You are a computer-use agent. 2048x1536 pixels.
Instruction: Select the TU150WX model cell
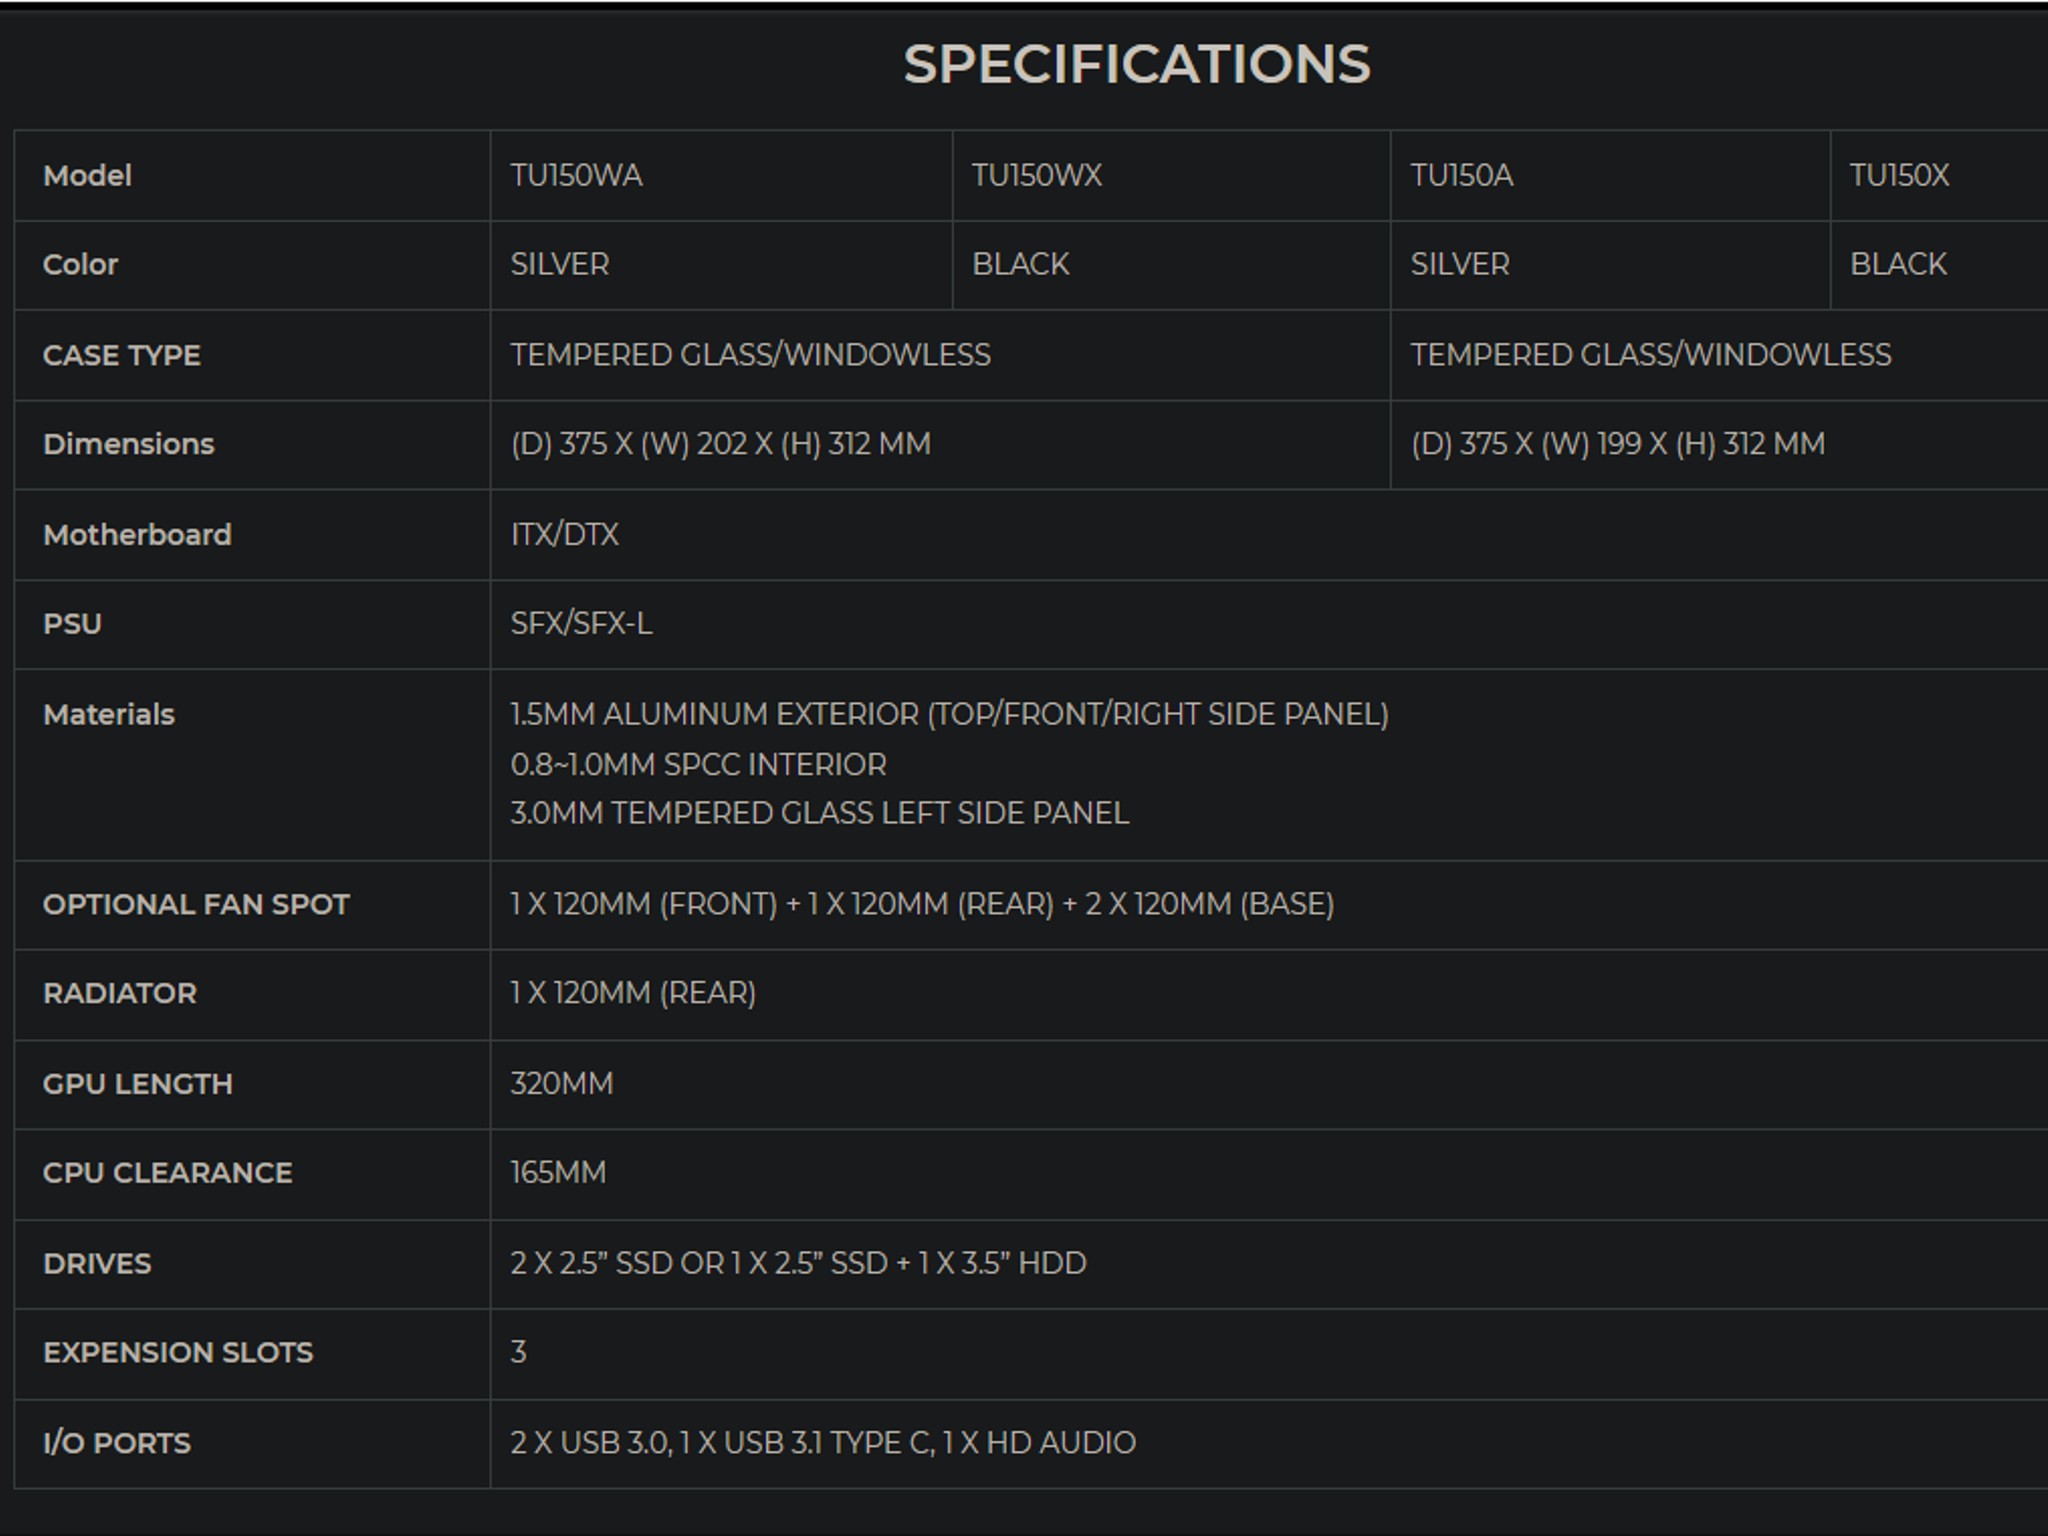pos(1037,176)
